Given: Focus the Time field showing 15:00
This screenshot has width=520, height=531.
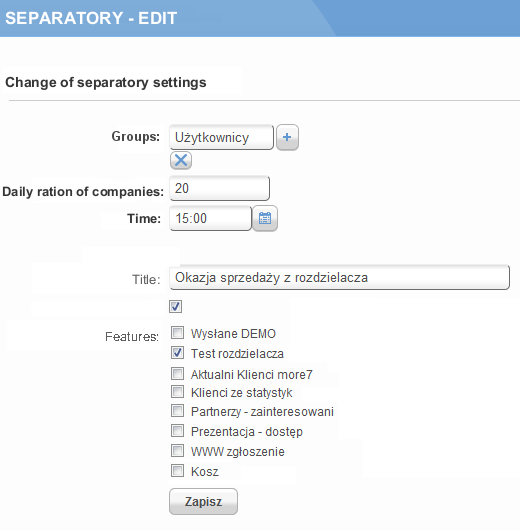Looking at the screenshot, I should click(211, 218).
